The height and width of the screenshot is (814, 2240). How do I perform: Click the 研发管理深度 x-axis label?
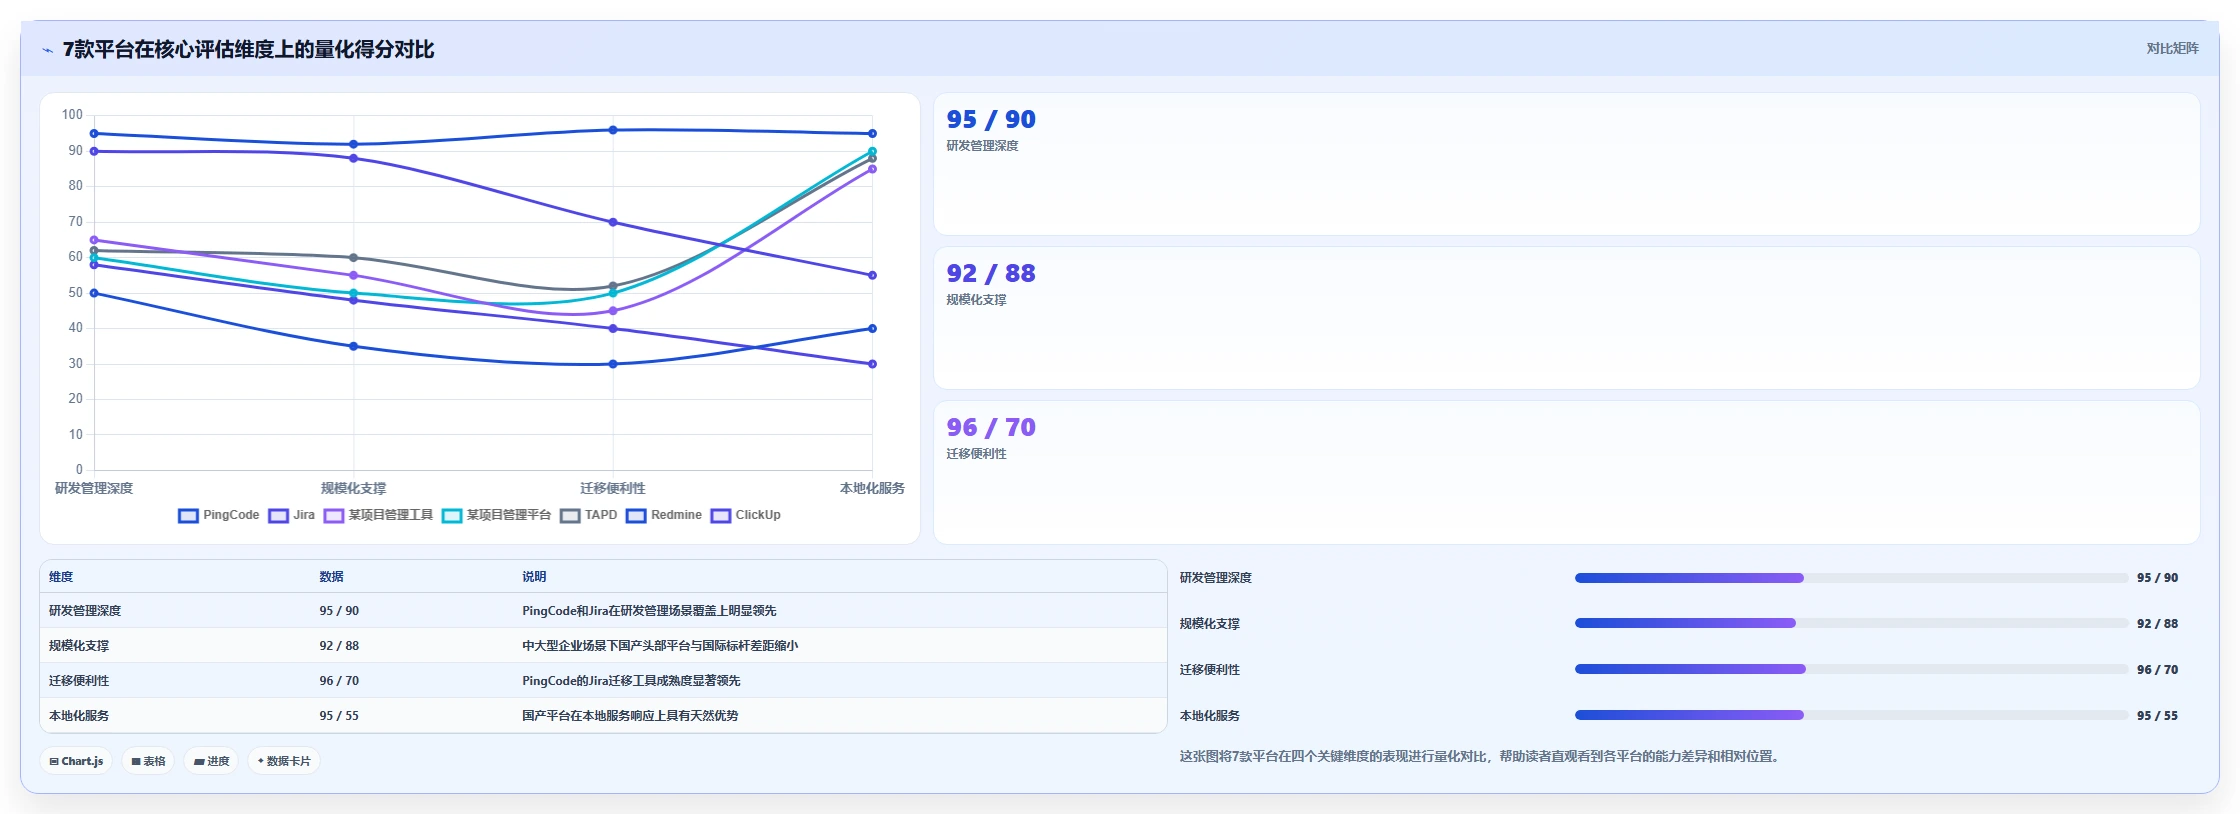pyautogui.click(x=94, y=488)
